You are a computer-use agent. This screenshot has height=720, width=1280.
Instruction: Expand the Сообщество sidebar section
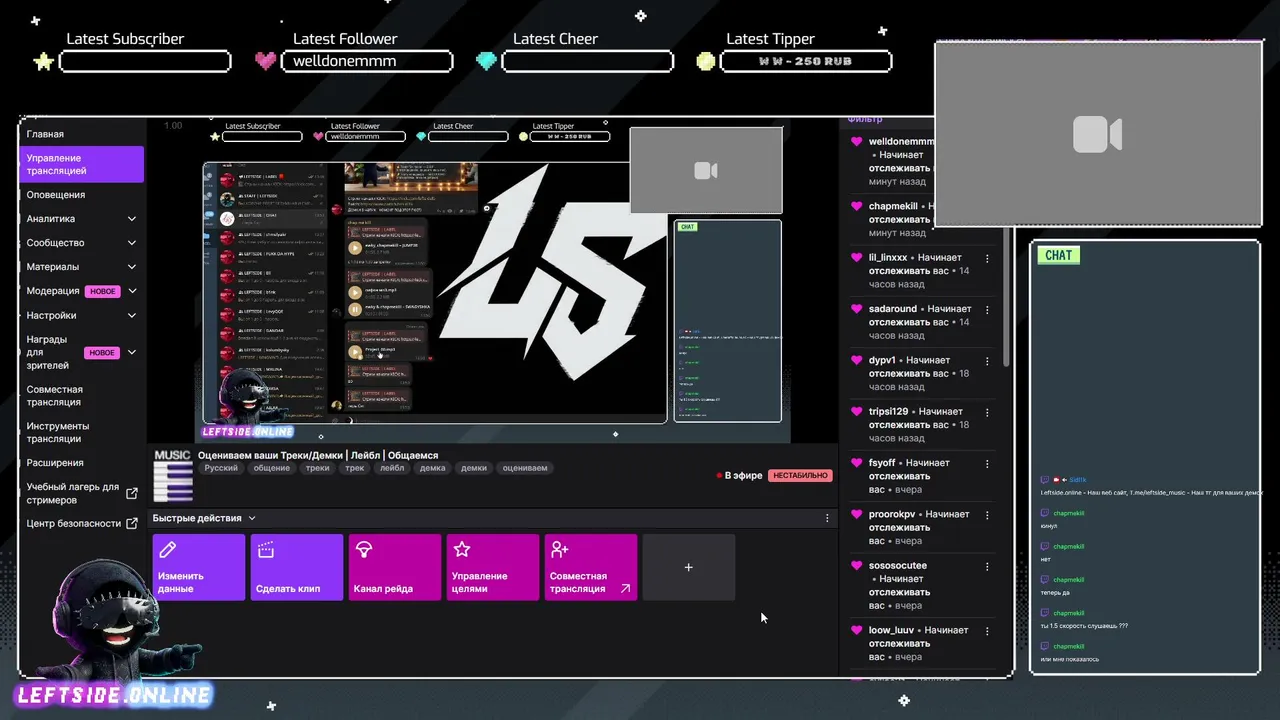click(x=132, y=243)
